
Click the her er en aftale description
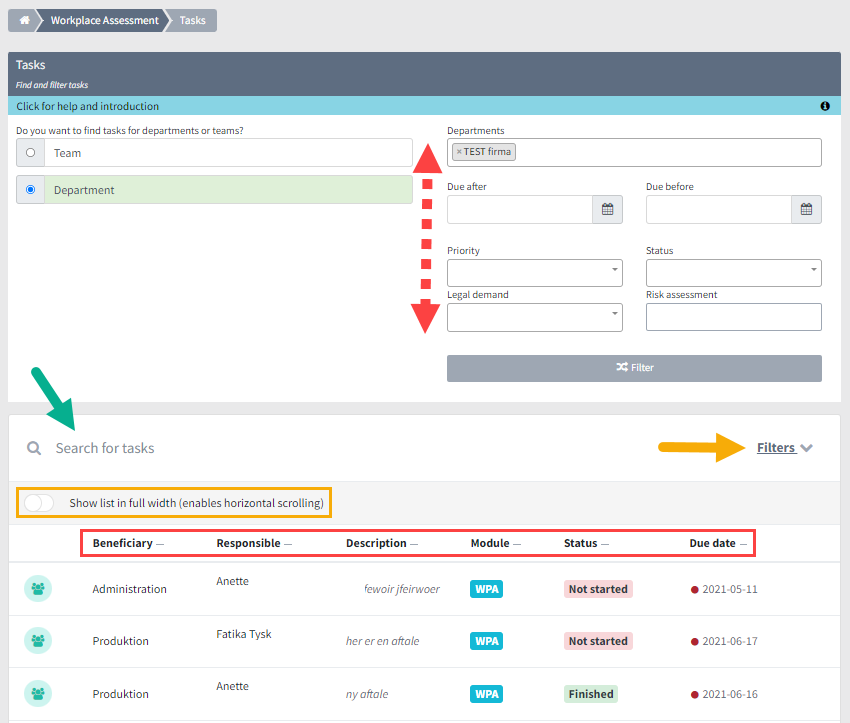point(383,641)
